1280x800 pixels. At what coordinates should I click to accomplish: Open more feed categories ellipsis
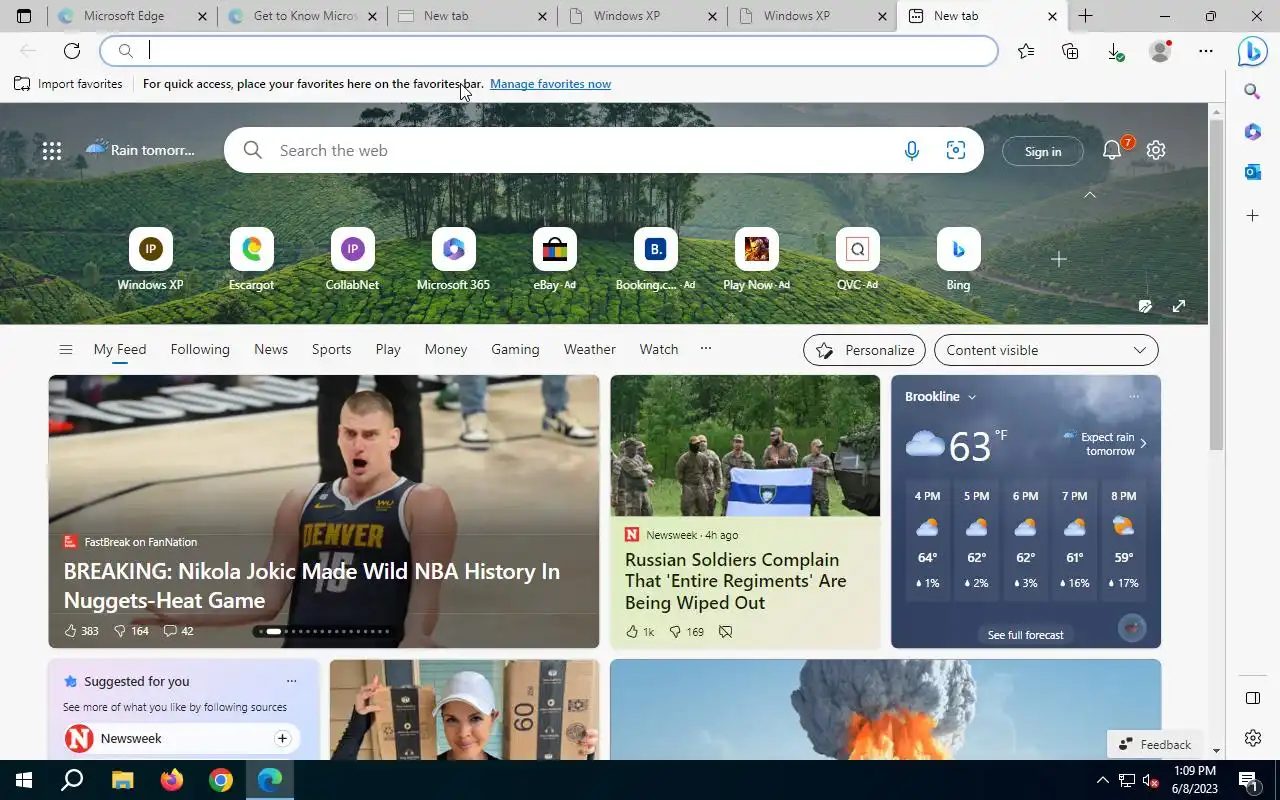tap(706, 349)
